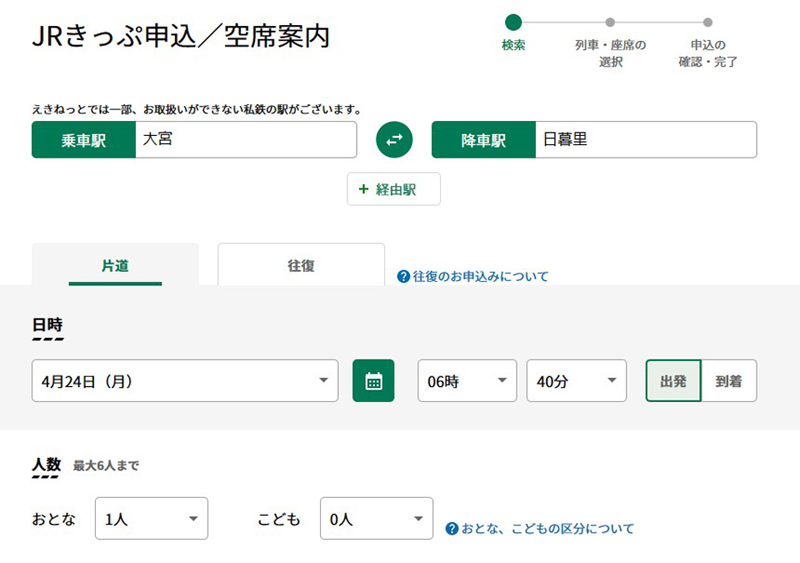Click the plus icon on 経由駅
The height and width of the screenshot is (563, 800).
363,189
